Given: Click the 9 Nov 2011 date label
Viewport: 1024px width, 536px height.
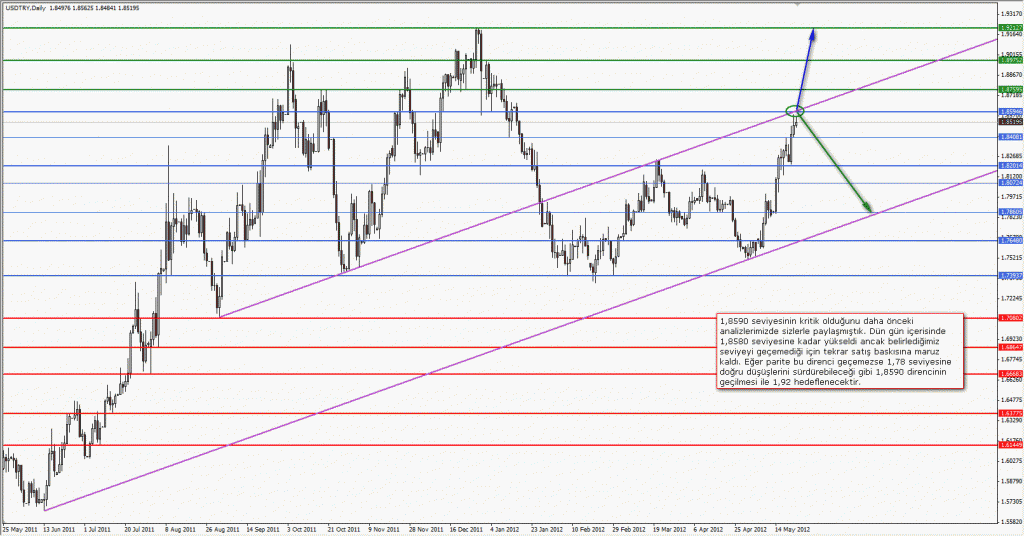Looking at the screenshot, I should (x=384, y=529).
